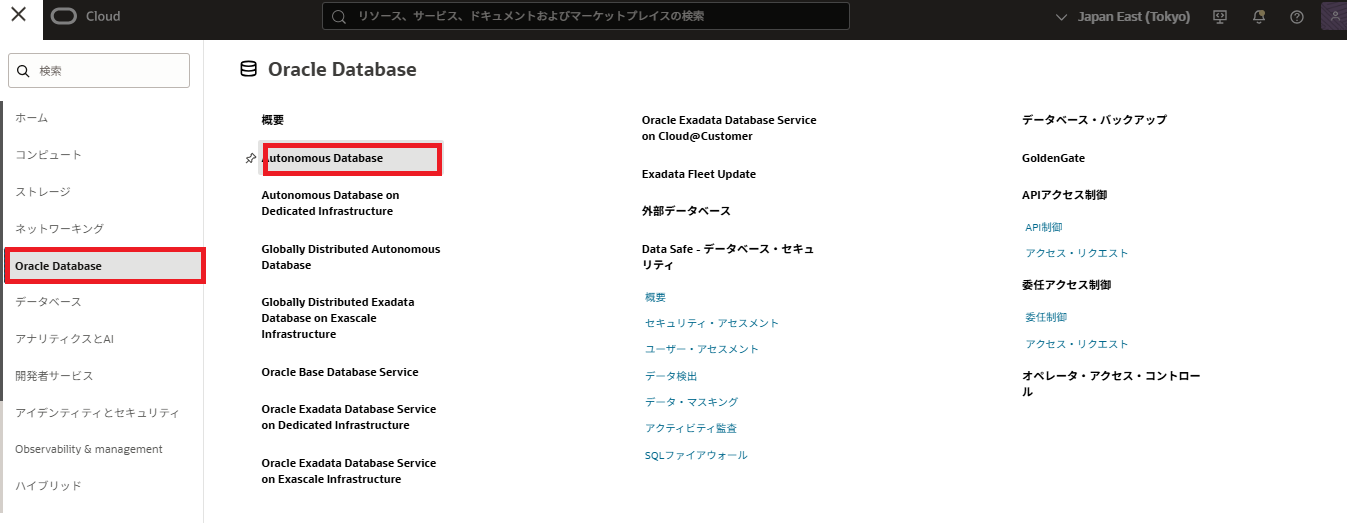Open 委任制御 link

pos(1046,317)
